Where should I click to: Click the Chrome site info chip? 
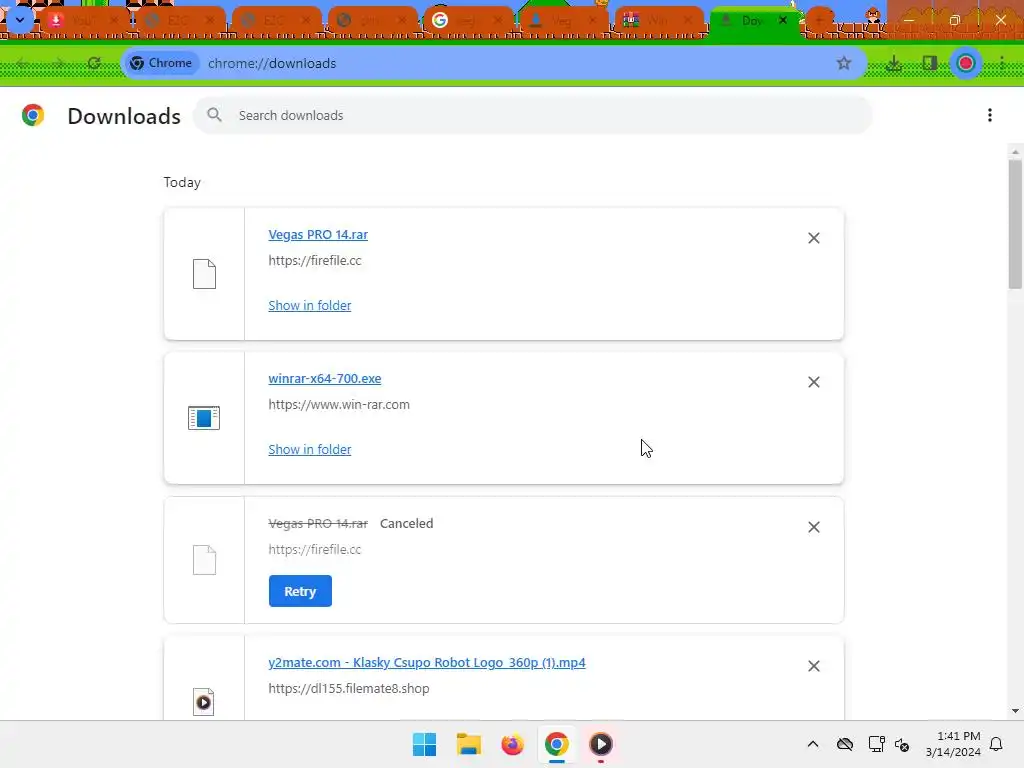(161, 63)
